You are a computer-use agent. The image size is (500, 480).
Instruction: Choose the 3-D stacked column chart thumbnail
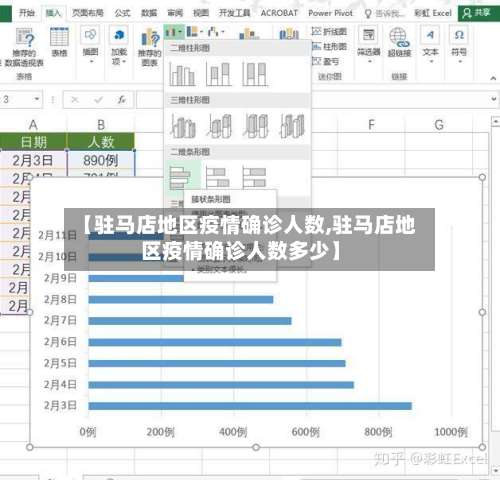[219, 126]
